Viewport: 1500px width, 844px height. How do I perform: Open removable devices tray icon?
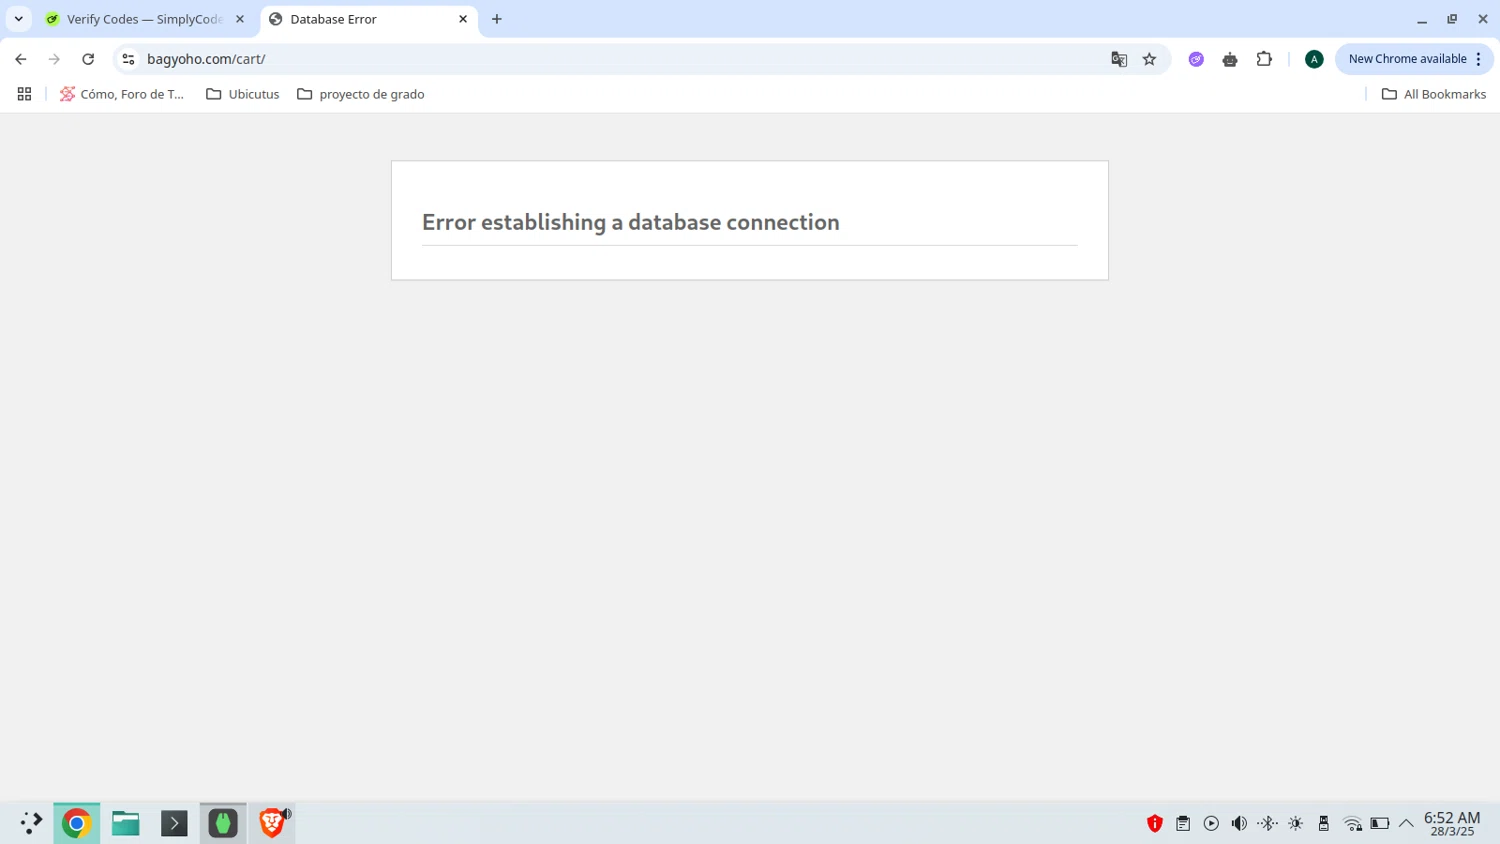[1324, 823]
